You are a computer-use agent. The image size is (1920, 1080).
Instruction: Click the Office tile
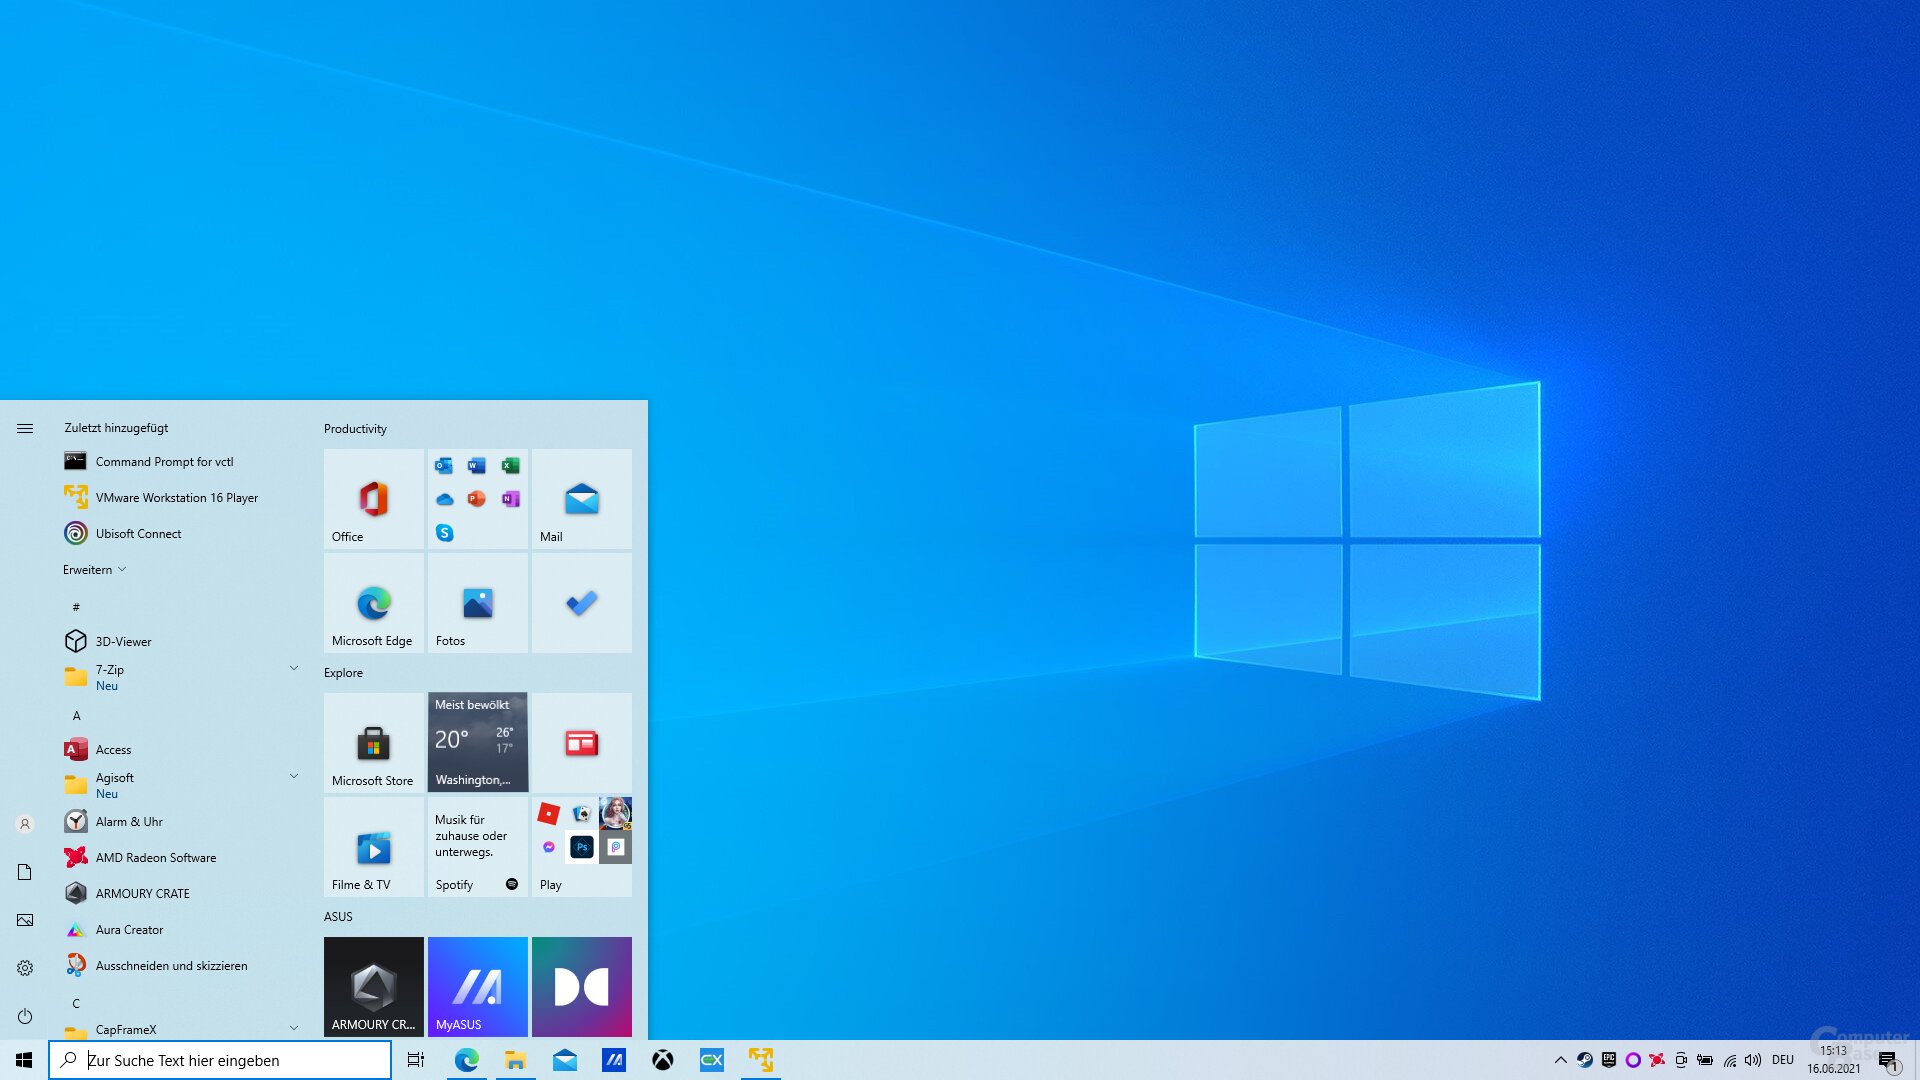(x=374, y=499)
